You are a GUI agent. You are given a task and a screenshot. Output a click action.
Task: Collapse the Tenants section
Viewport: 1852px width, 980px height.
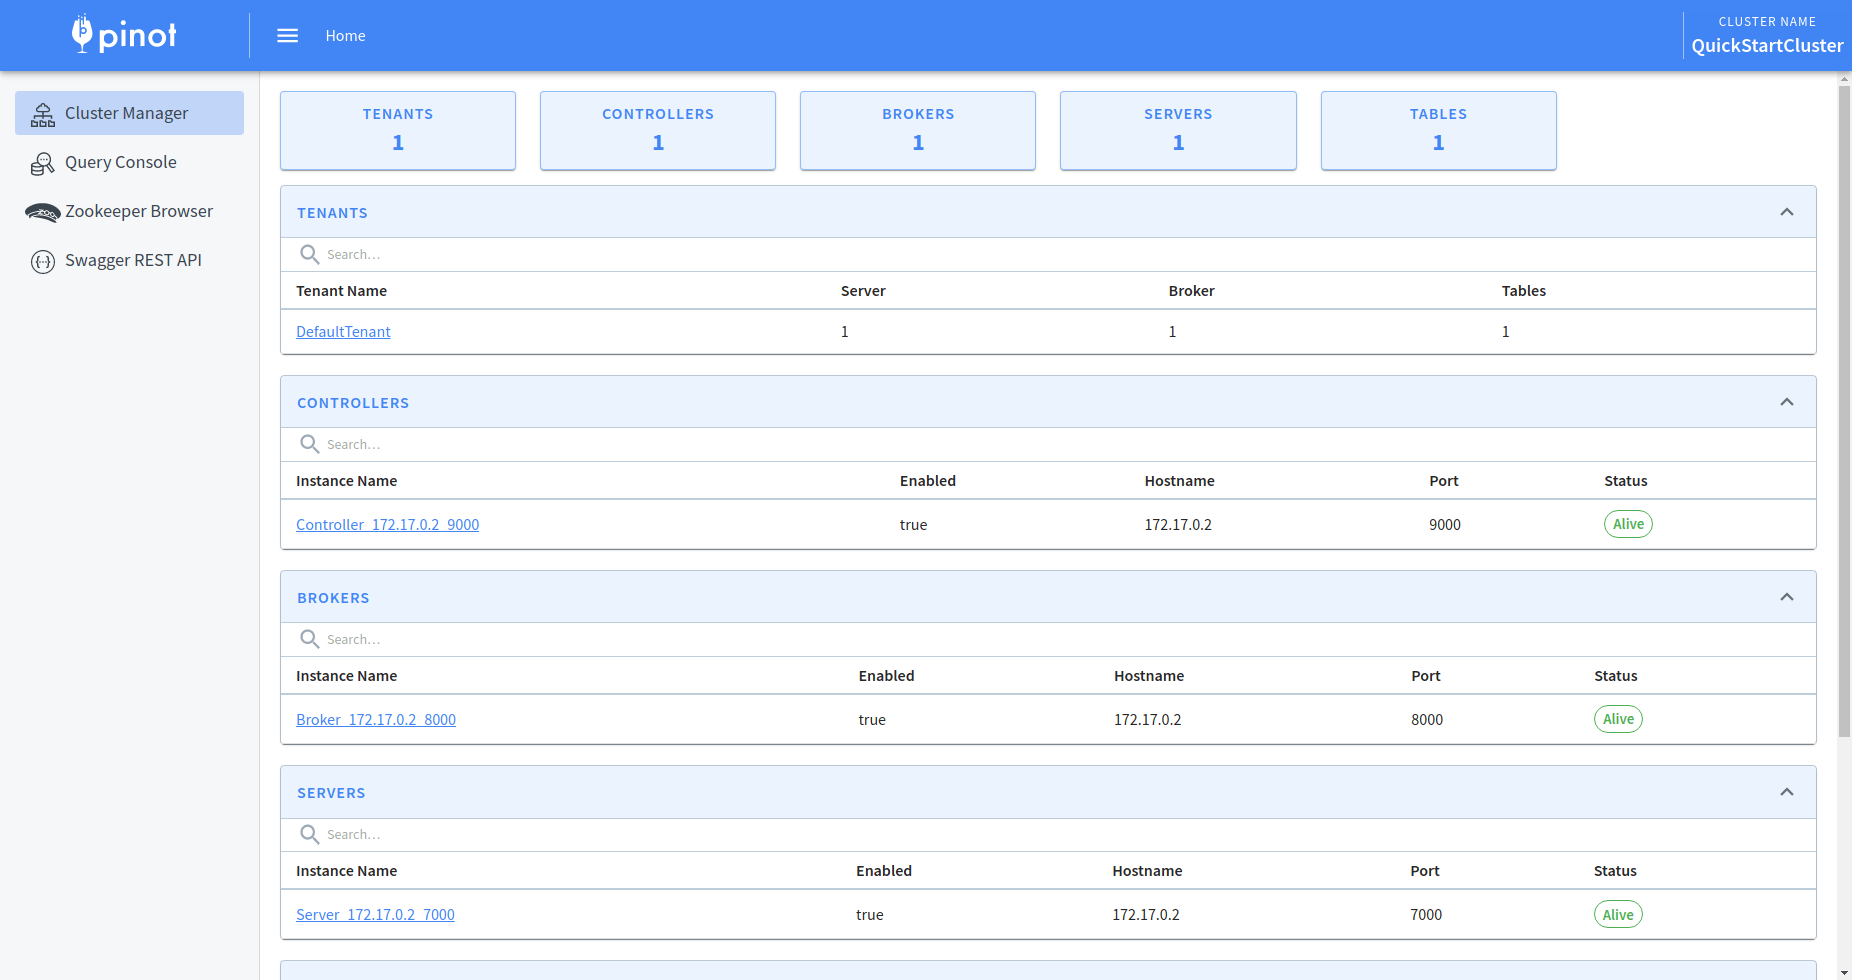(1787, 212)
